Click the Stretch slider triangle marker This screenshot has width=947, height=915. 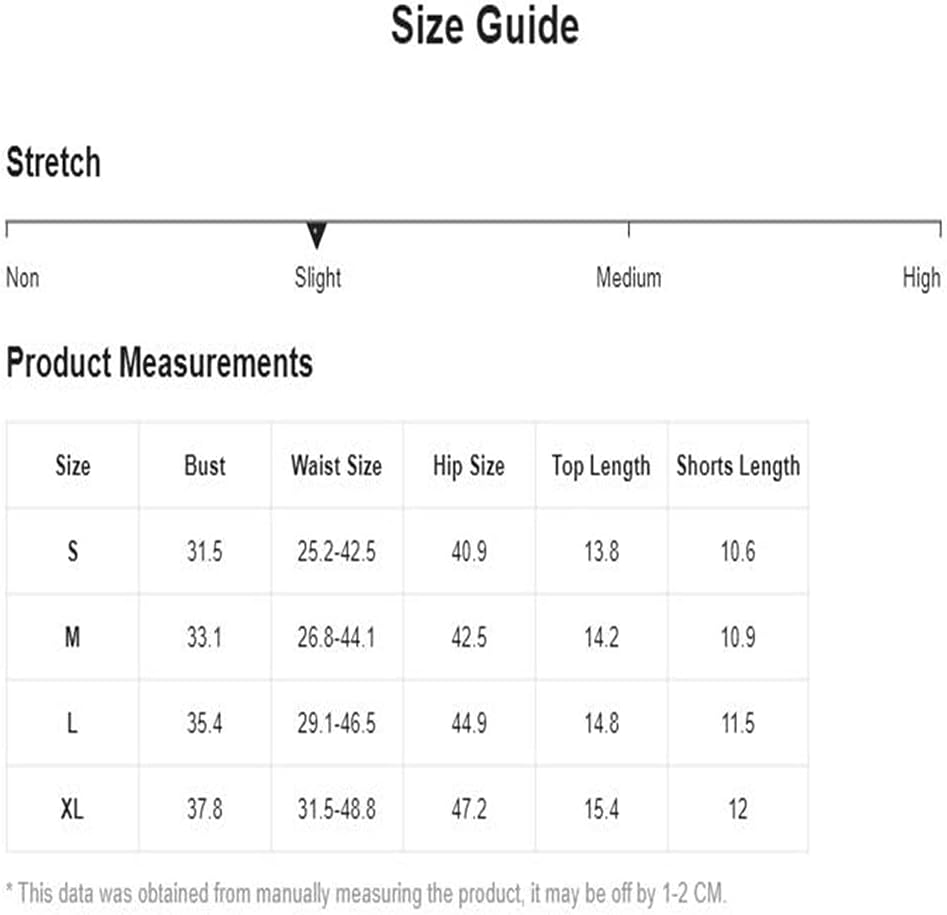click(316, 235)
